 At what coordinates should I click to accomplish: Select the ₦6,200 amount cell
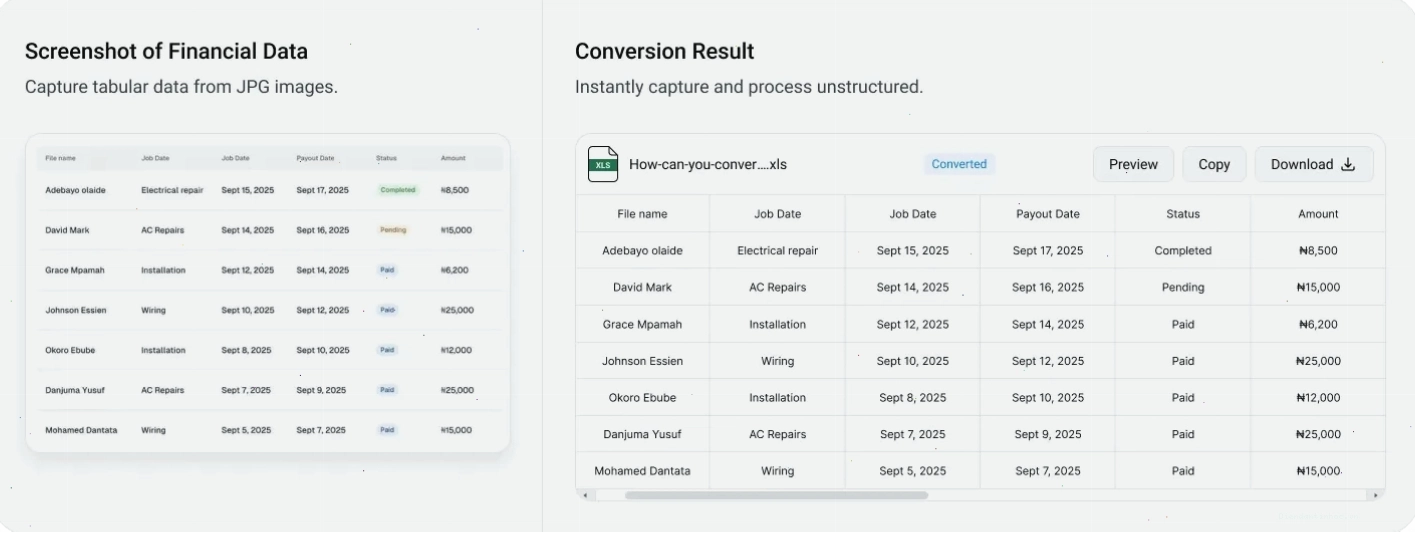tap(1318, 324)
